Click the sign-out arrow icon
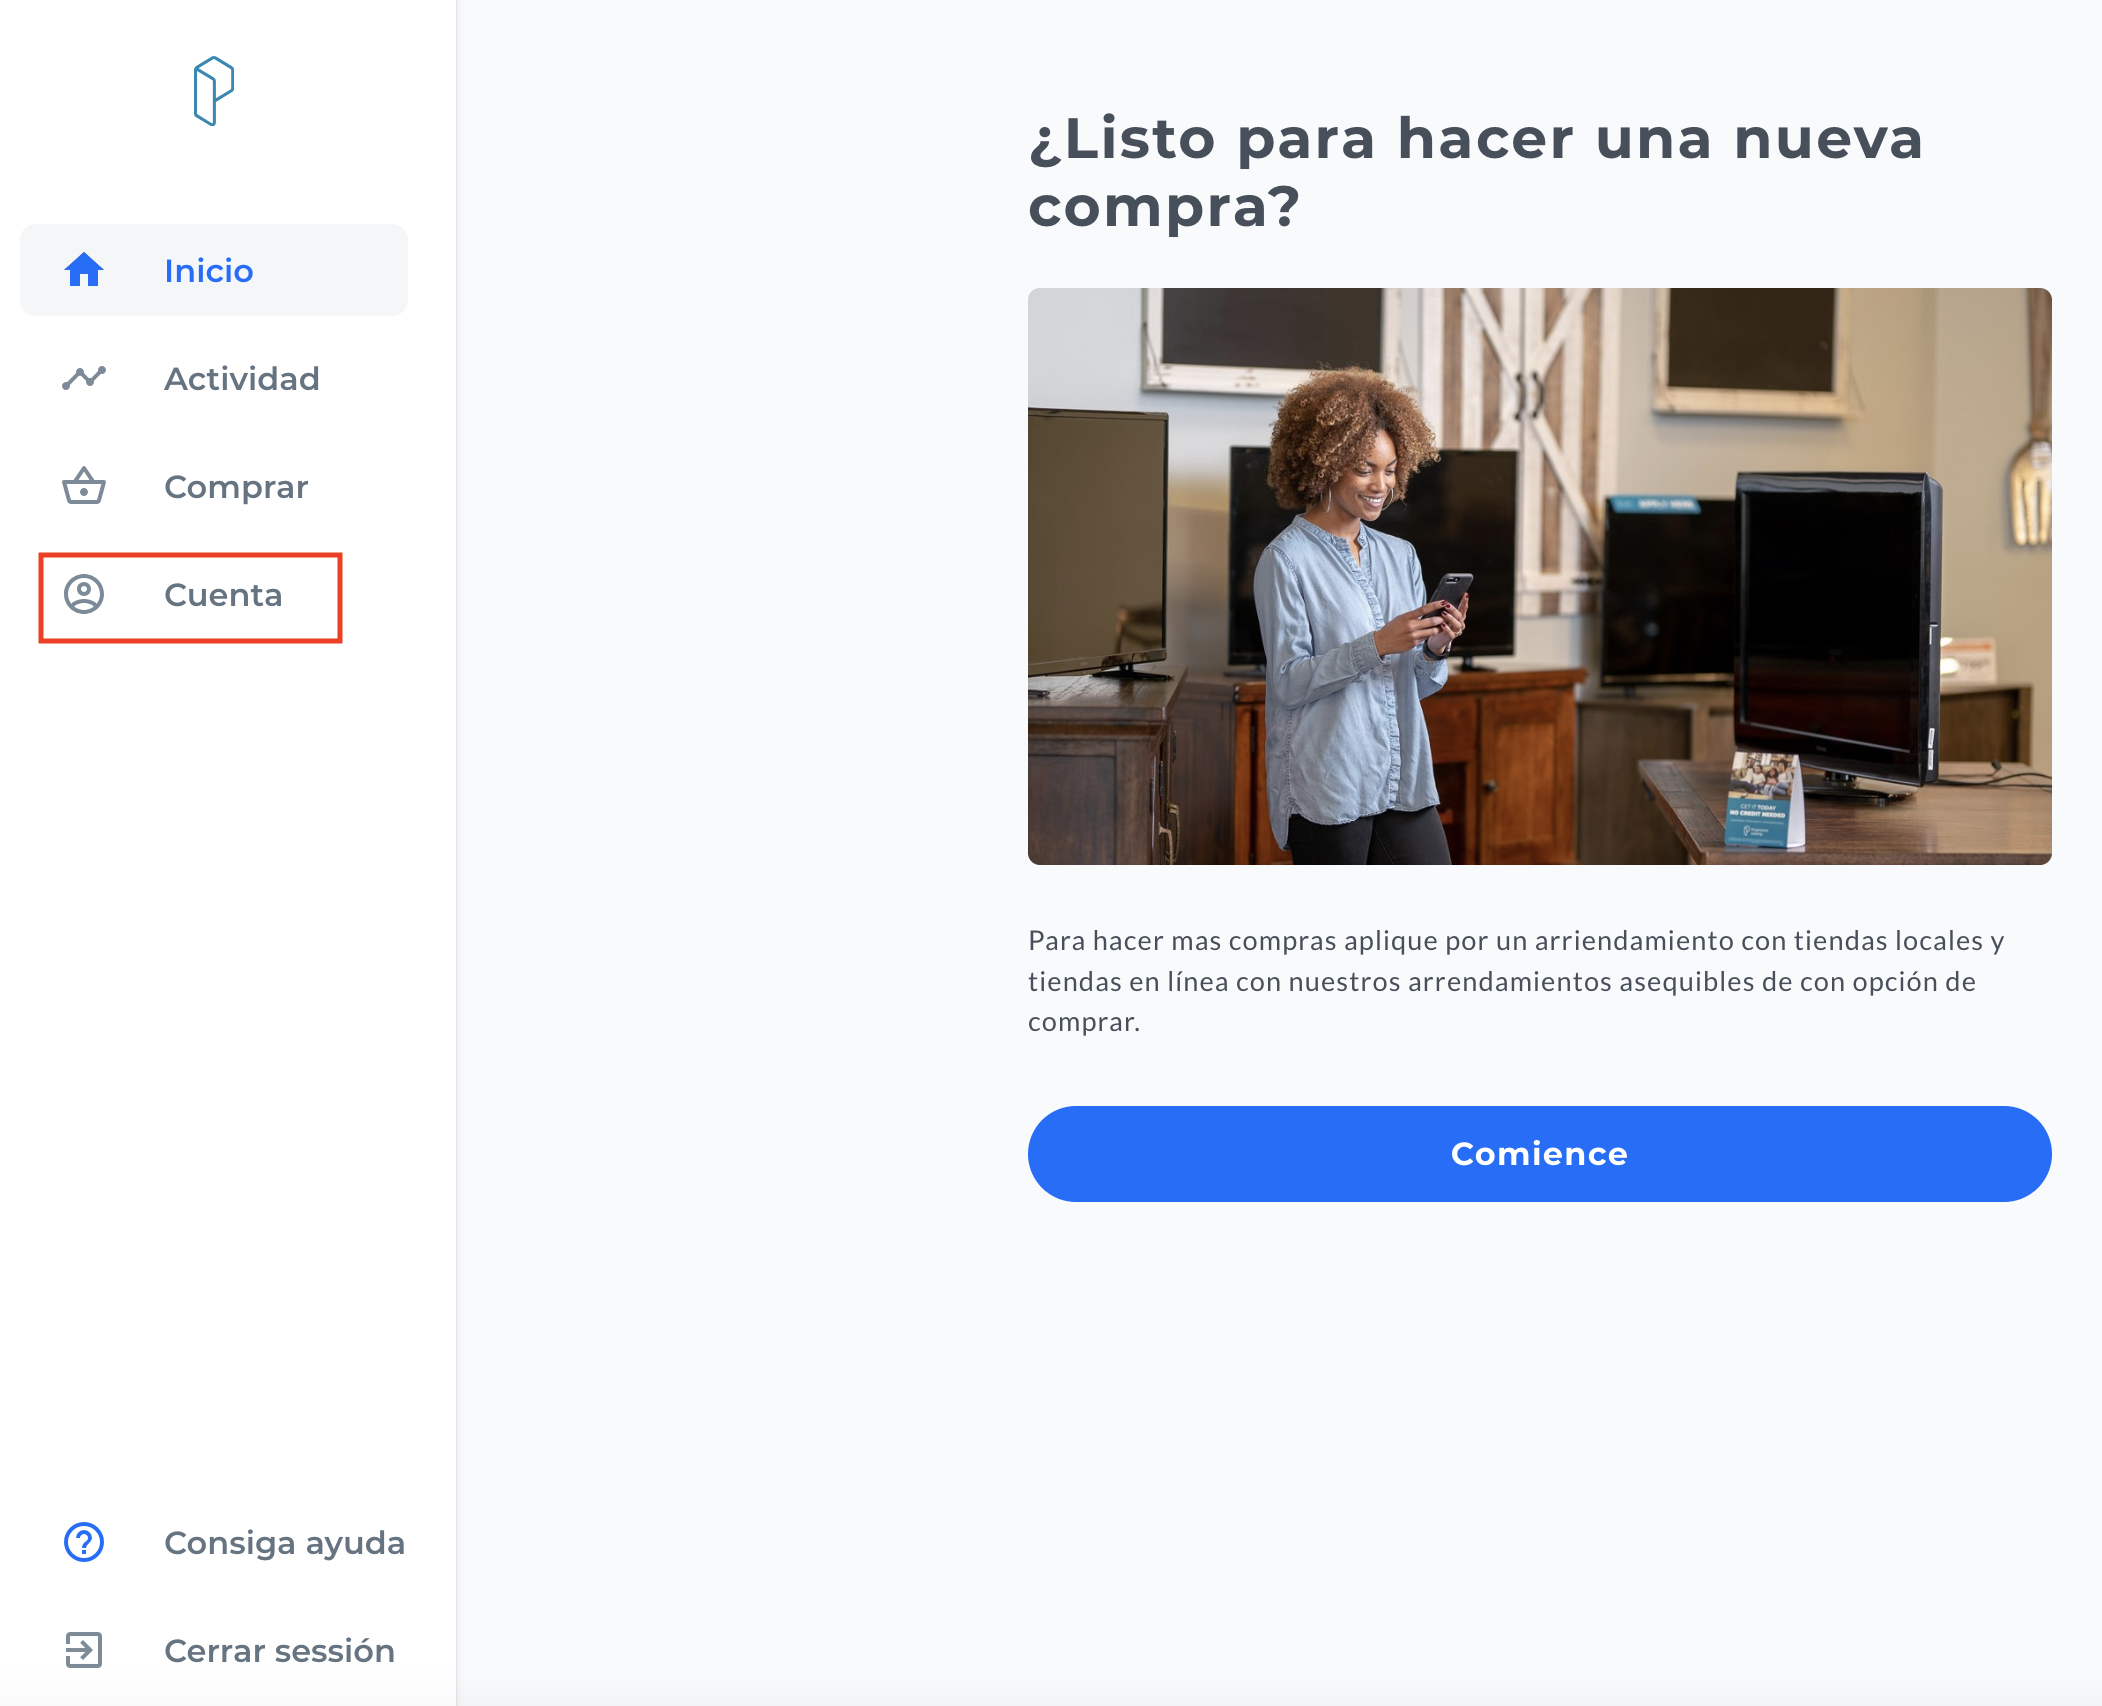 84,1650
